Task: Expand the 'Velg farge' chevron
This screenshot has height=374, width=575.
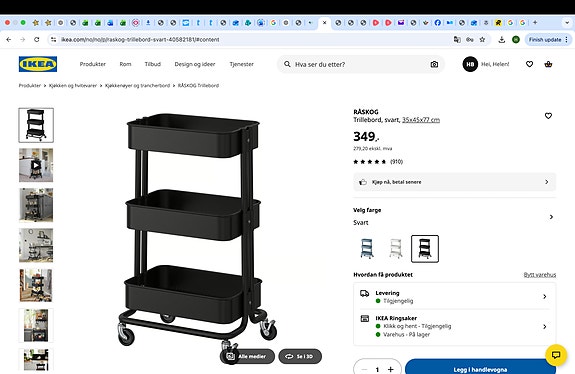Action: [x=551, y=217]
